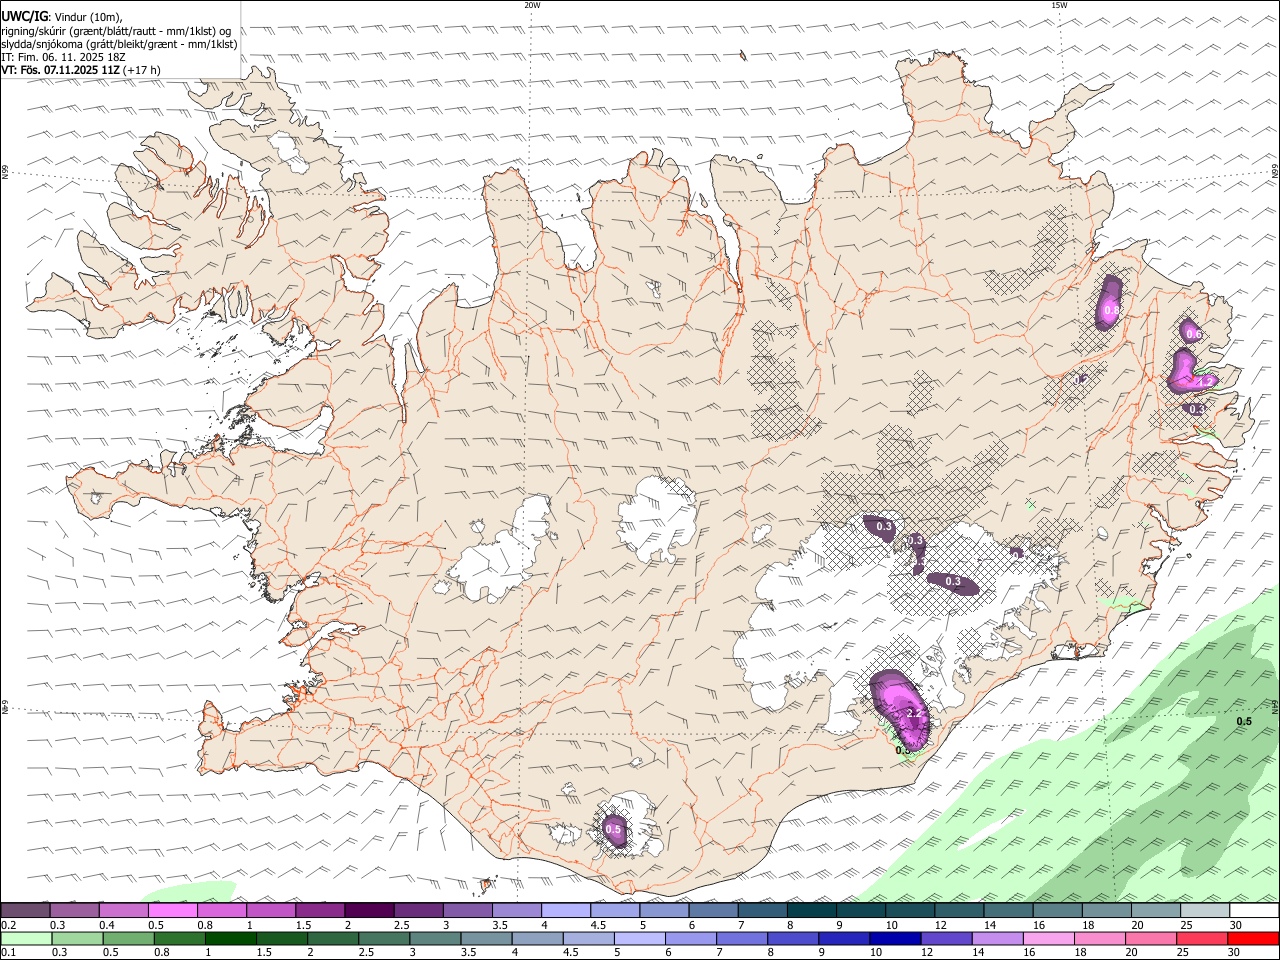Select light pink 16 swatch in bottom legend
The image size is (1280, 960).
tap(1048, 939)
